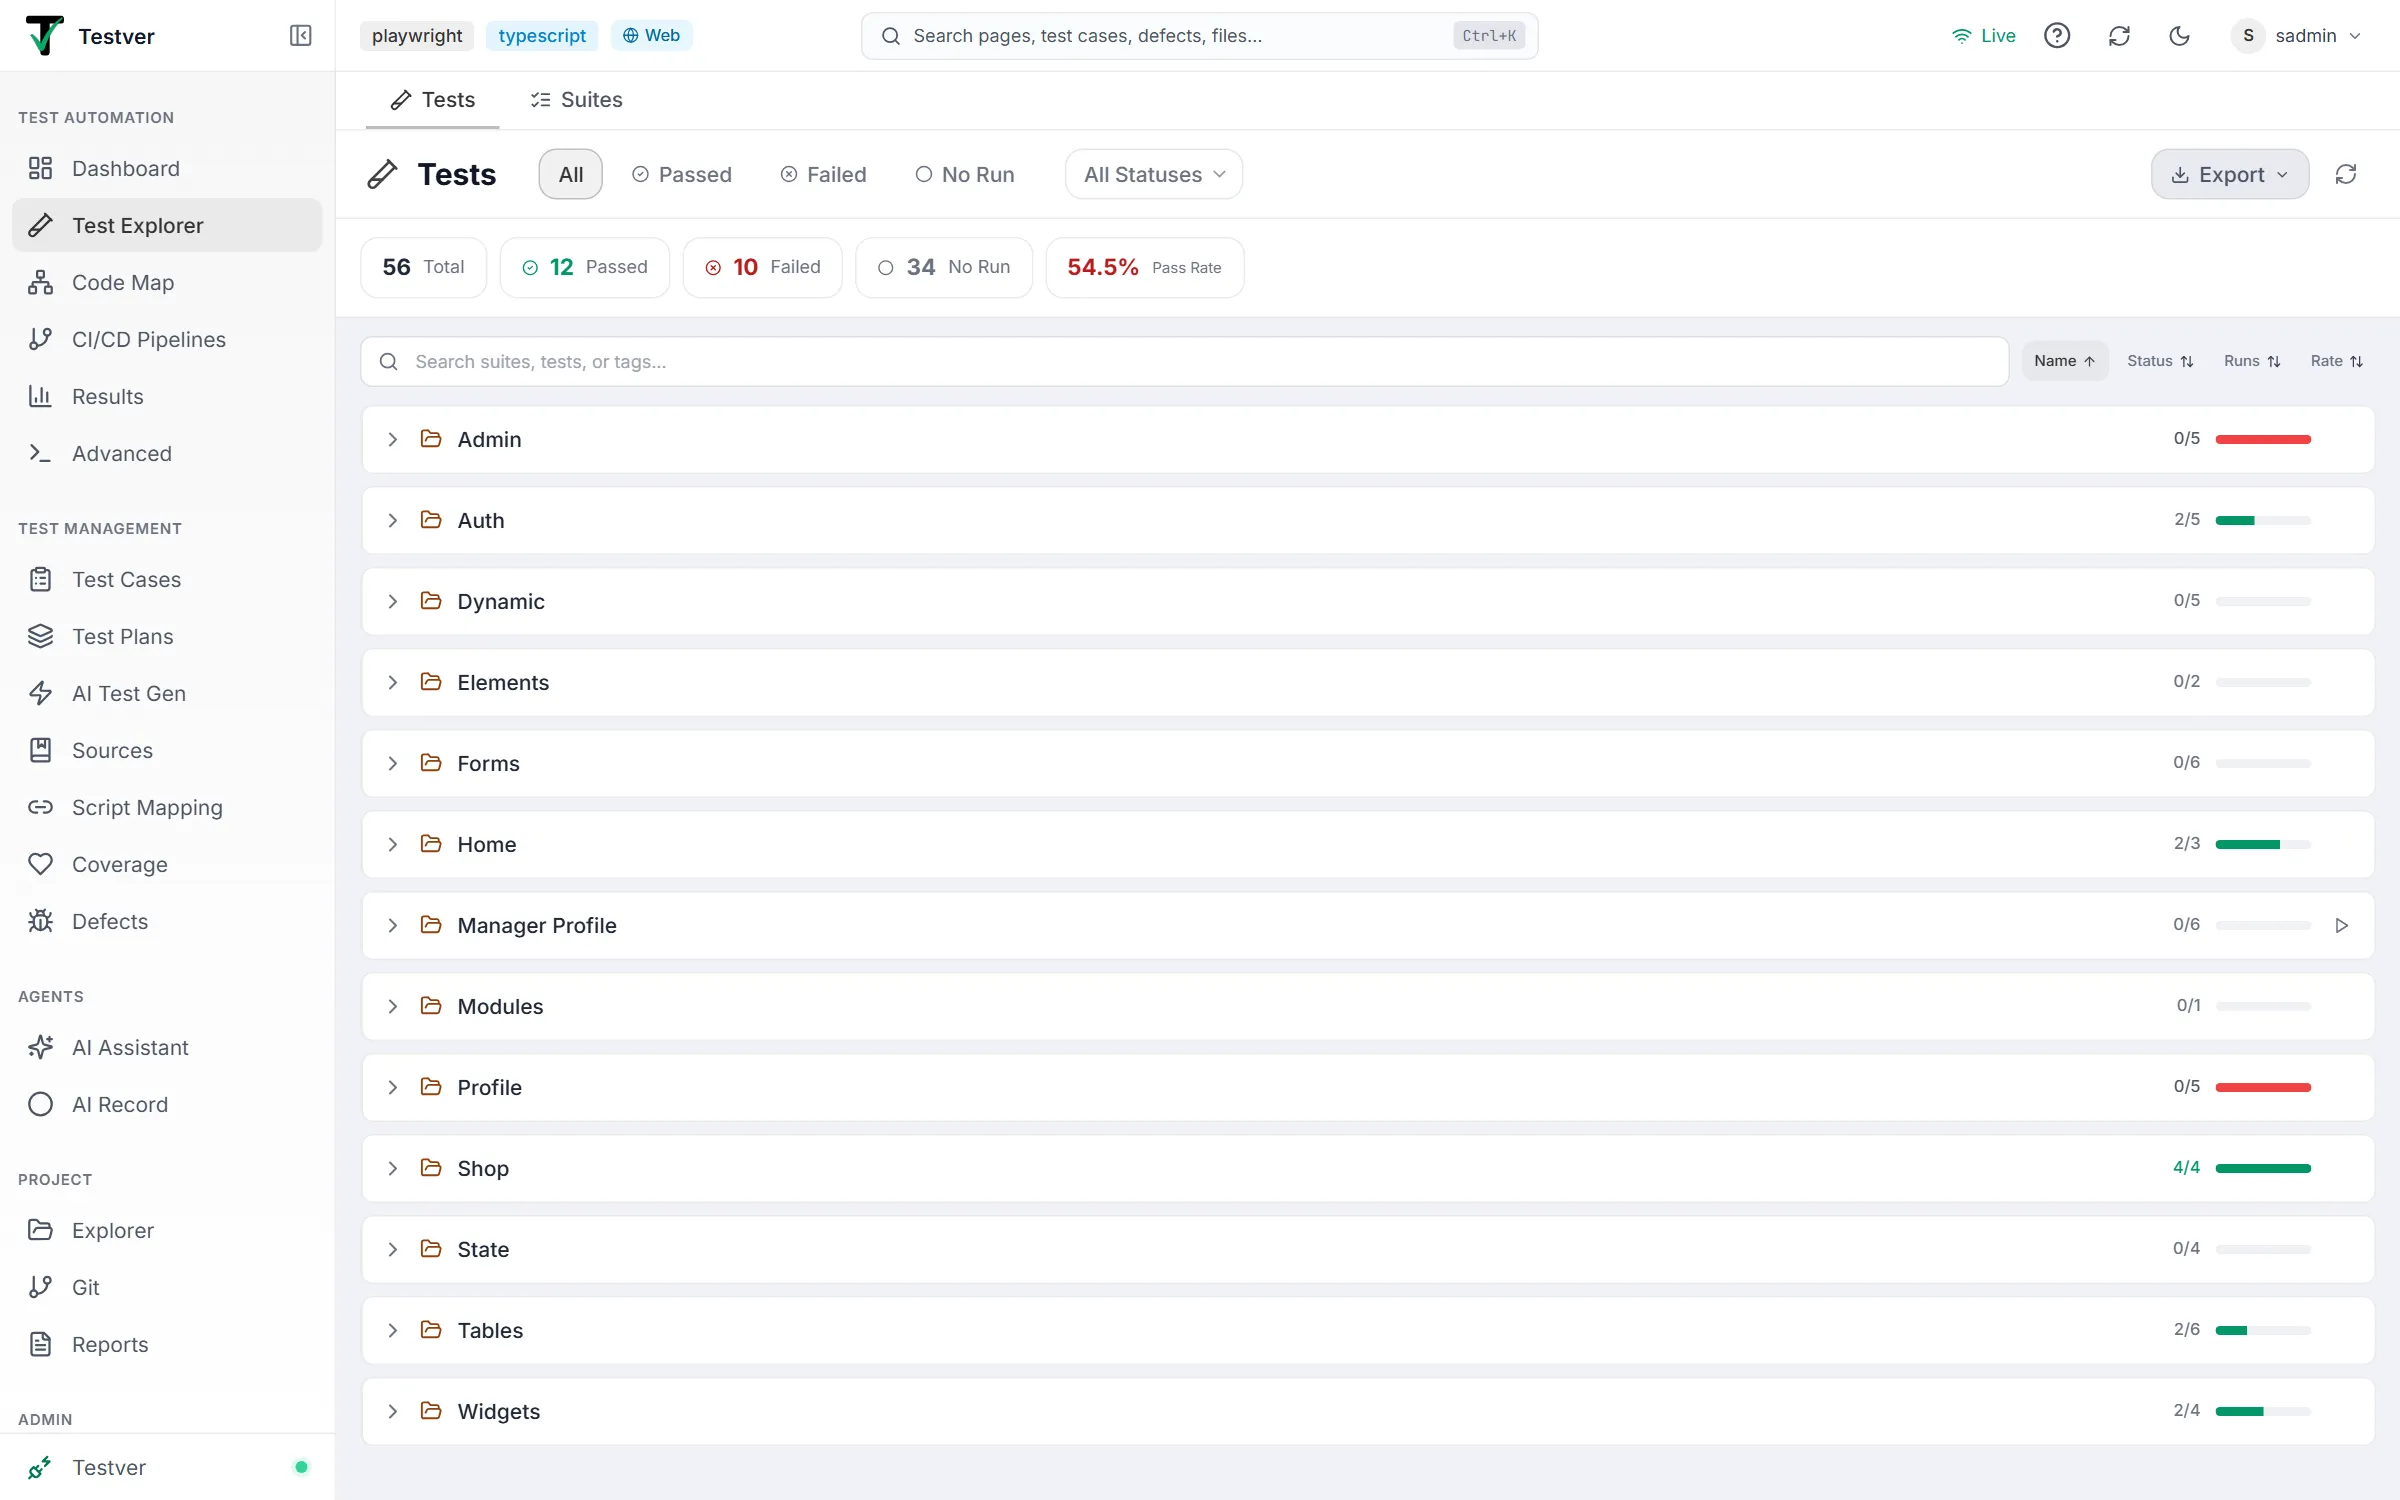Switch to the Tests tab
The width and height of the screenshot is (2400, 1500).
(x=432, y=99)
